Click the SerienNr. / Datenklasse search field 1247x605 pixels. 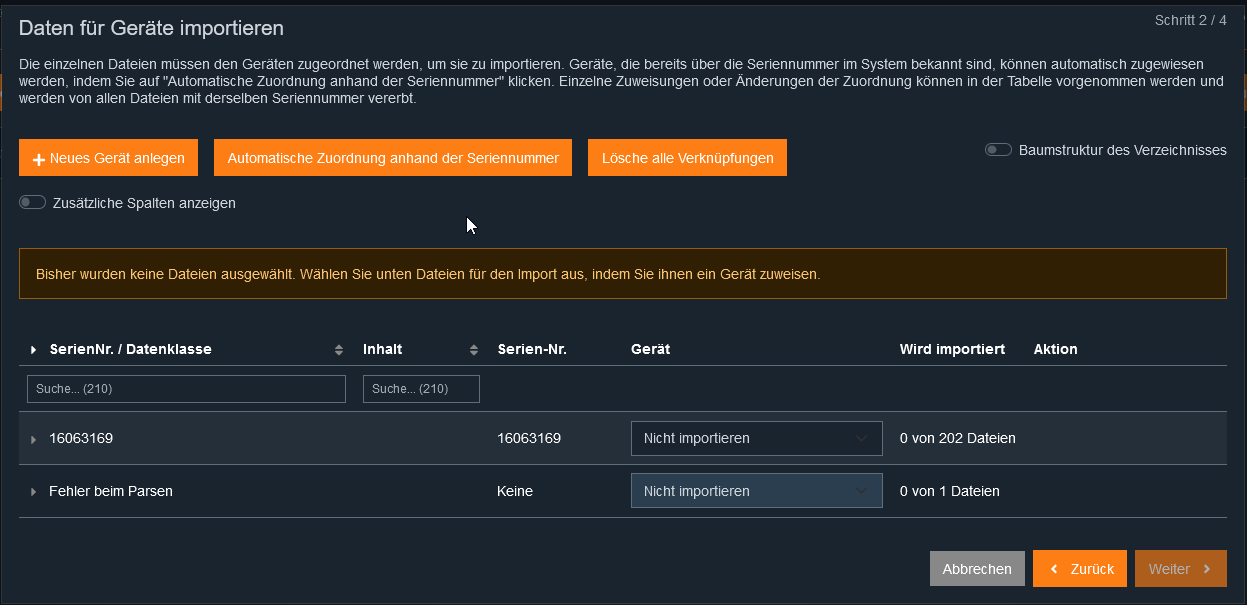186,389
